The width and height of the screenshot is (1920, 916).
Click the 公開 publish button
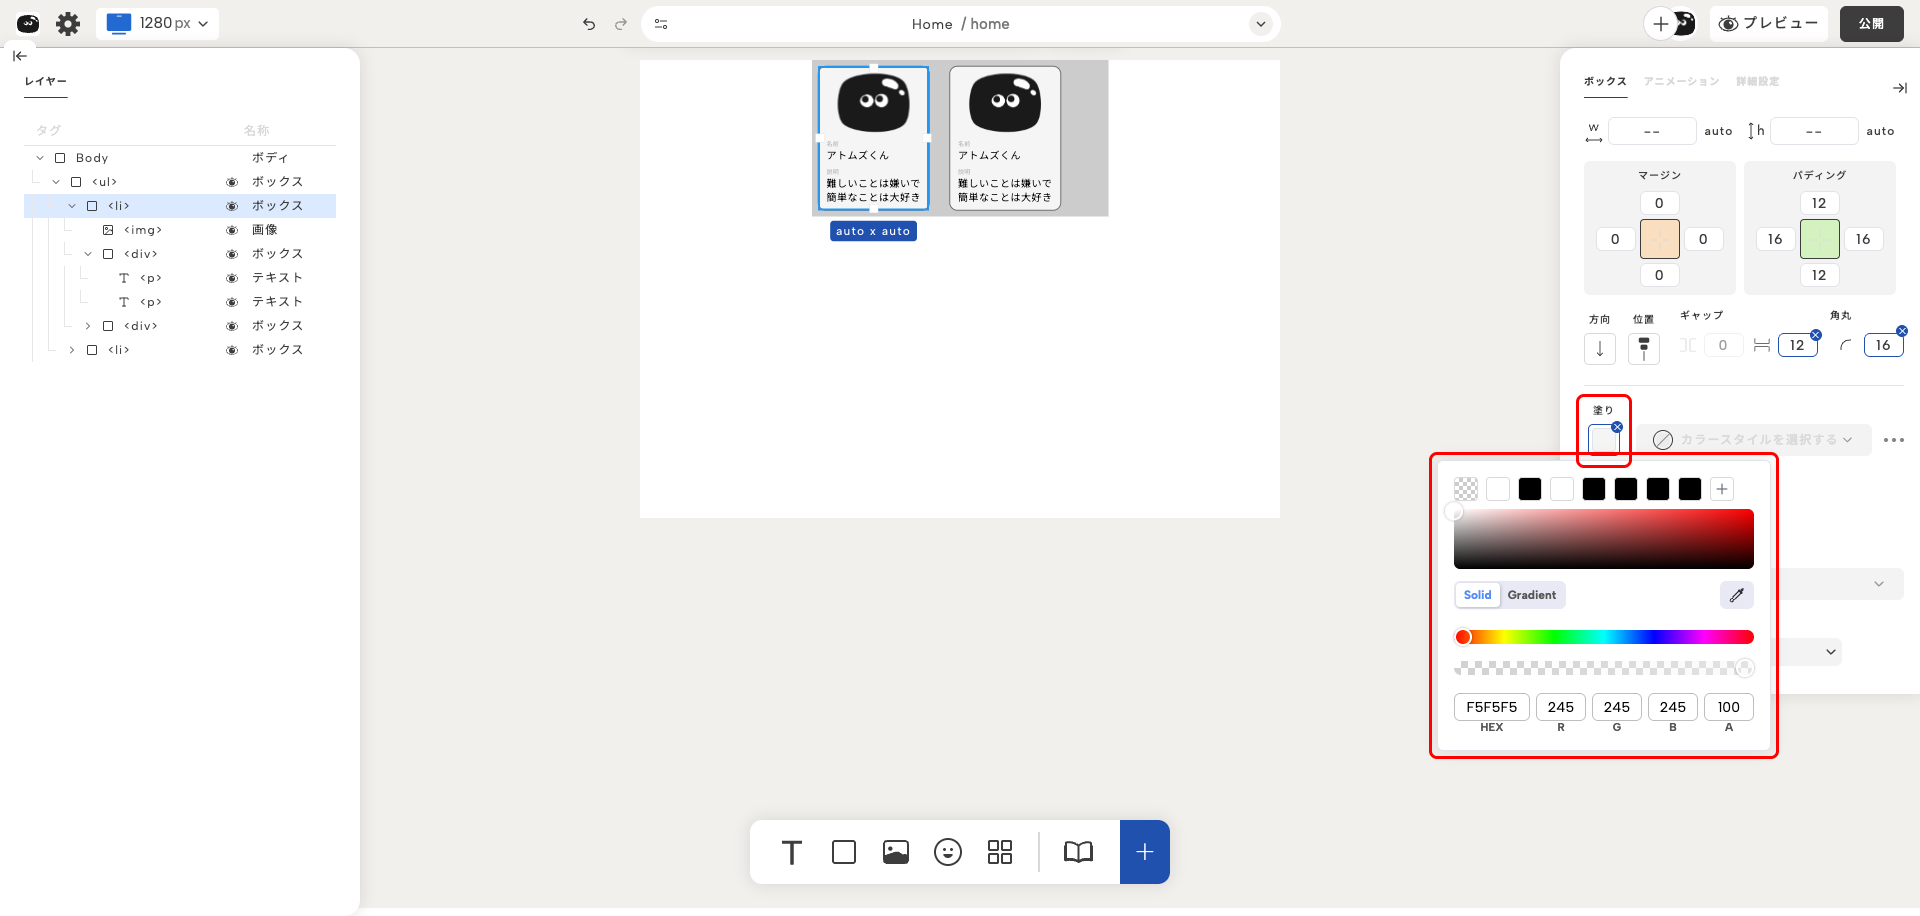coord(1871,24)
